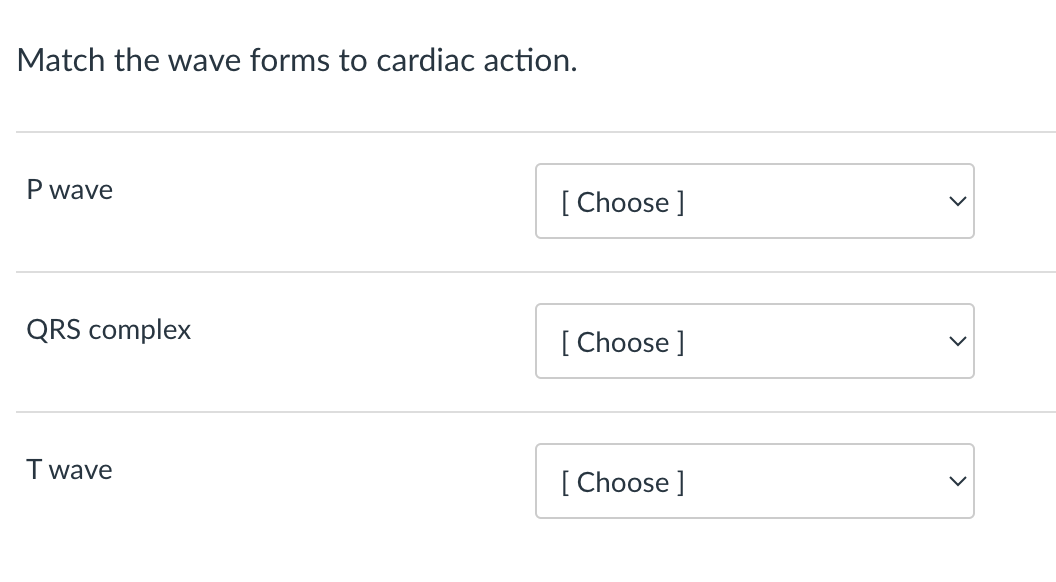Viewport: 1056px width, 582px height.
Task: Click the divider line above QRS complex
Action: click(528, 270)
